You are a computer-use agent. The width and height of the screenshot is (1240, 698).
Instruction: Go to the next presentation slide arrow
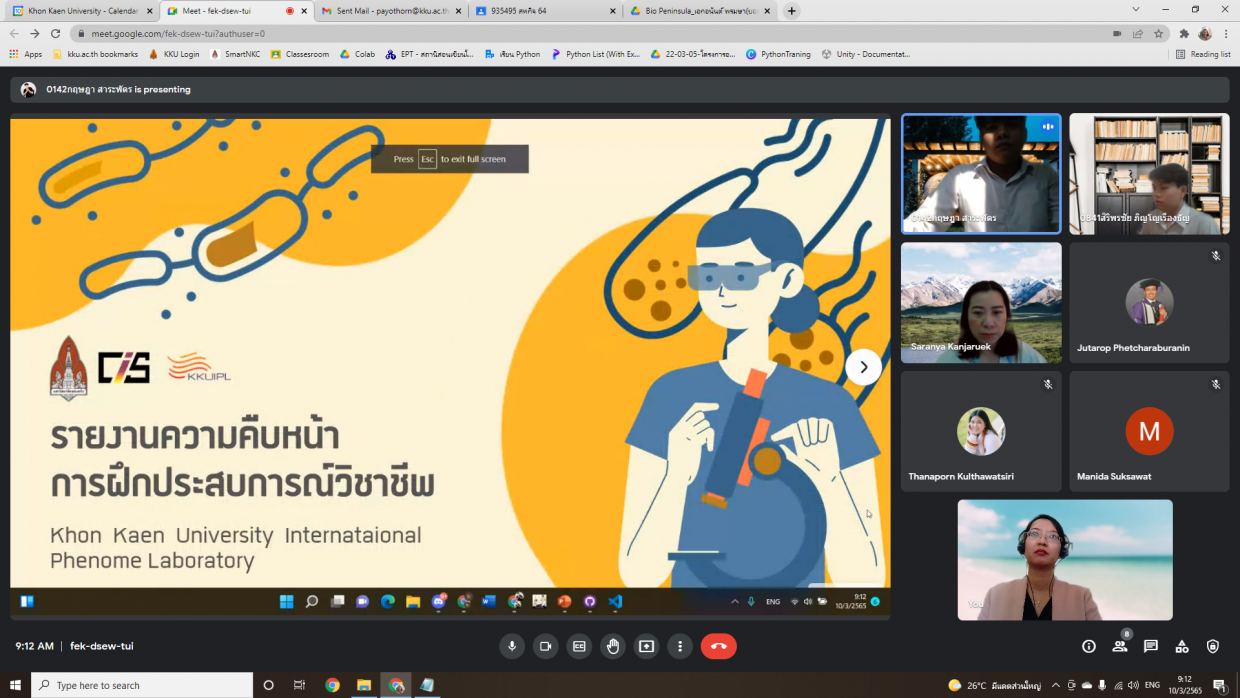point(863,367)
